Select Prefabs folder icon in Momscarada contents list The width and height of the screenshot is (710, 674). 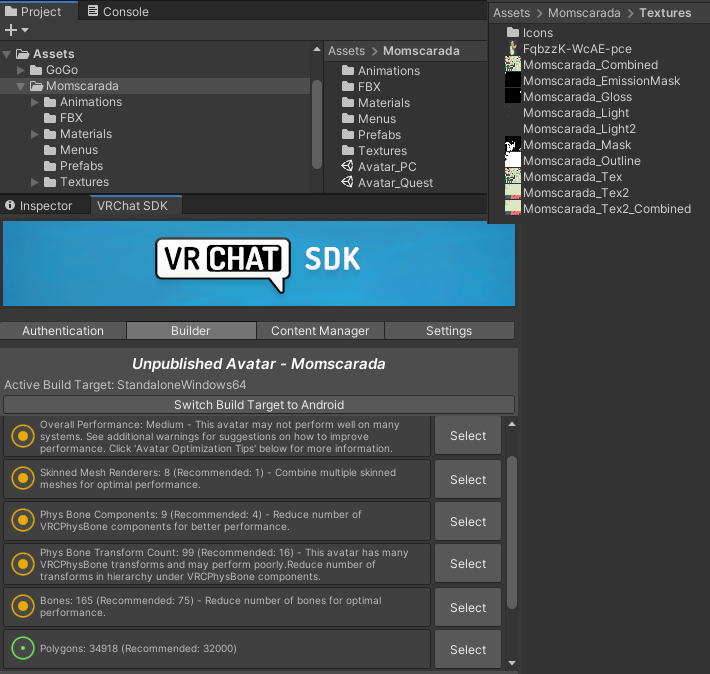coord(348,134)
